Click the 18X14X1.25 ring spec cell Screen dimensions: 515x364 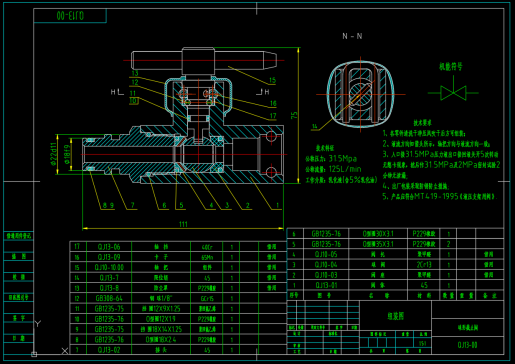click(161, 329)
